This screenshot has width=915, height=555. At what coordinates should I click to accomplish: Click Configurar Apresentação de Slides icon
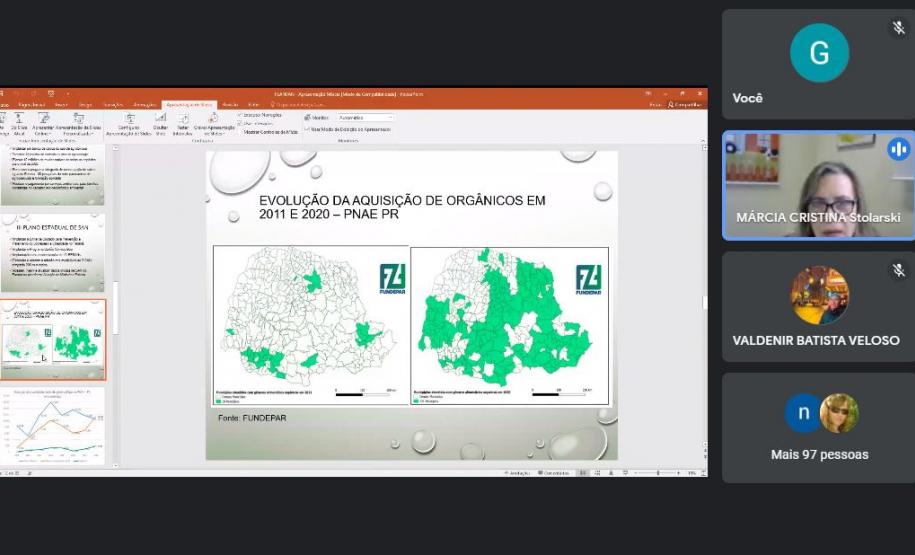(129, 120)
